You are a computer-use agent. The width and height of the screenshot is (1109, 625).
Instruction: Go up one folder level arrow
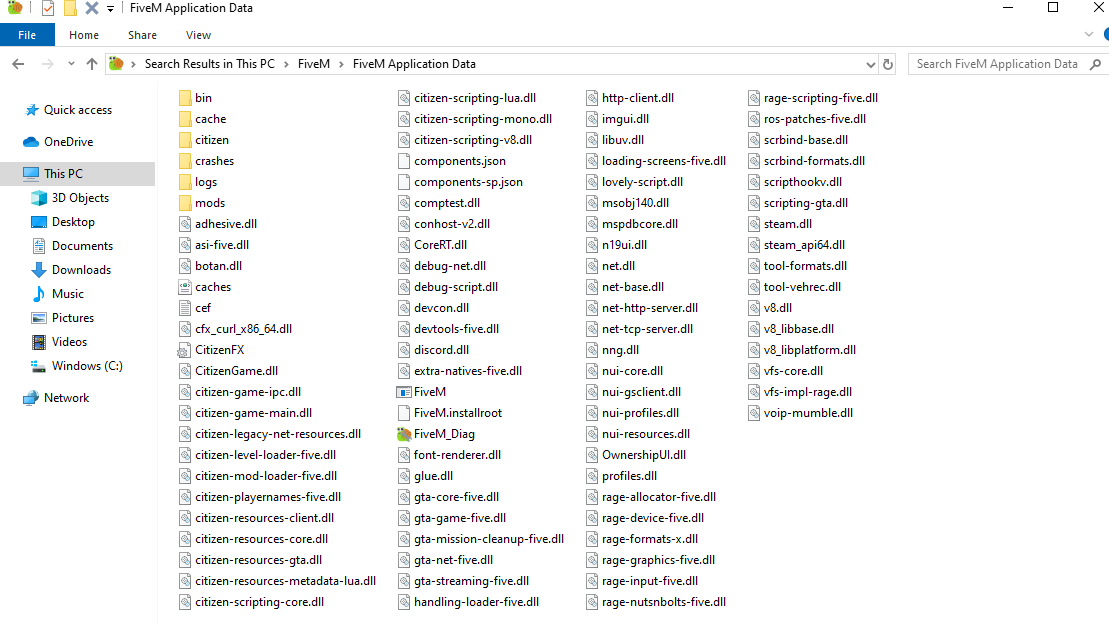tap(91, 64)
